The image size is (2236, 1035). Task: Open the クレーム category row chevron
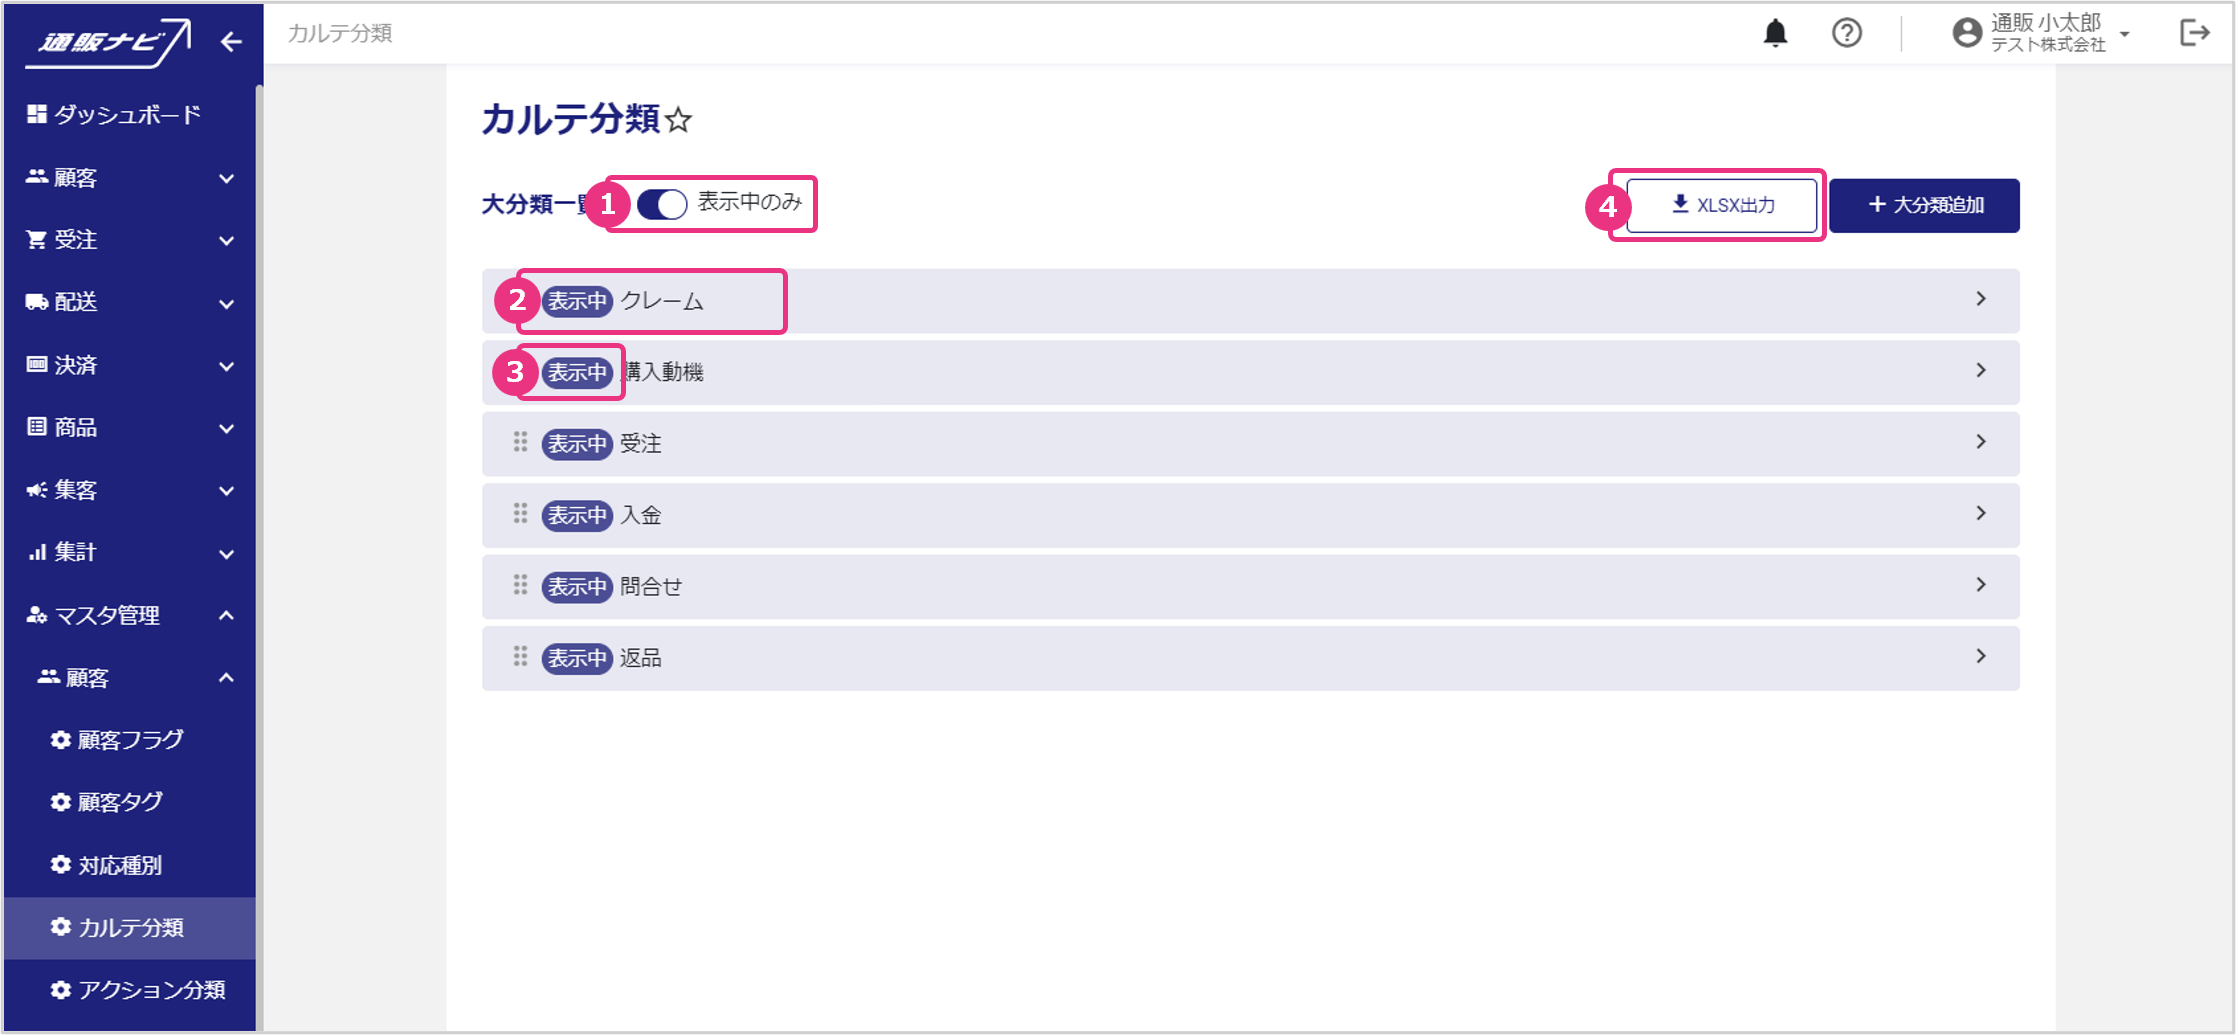[1980, 300]
